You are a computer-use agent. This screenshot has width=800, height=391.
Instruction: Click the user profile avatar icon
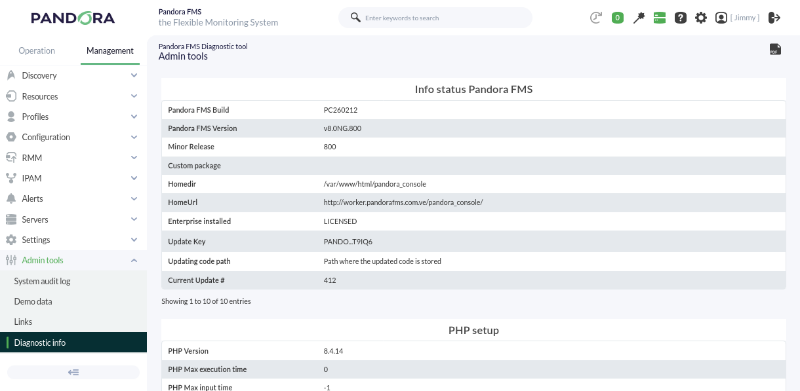[x=720, y=18]
